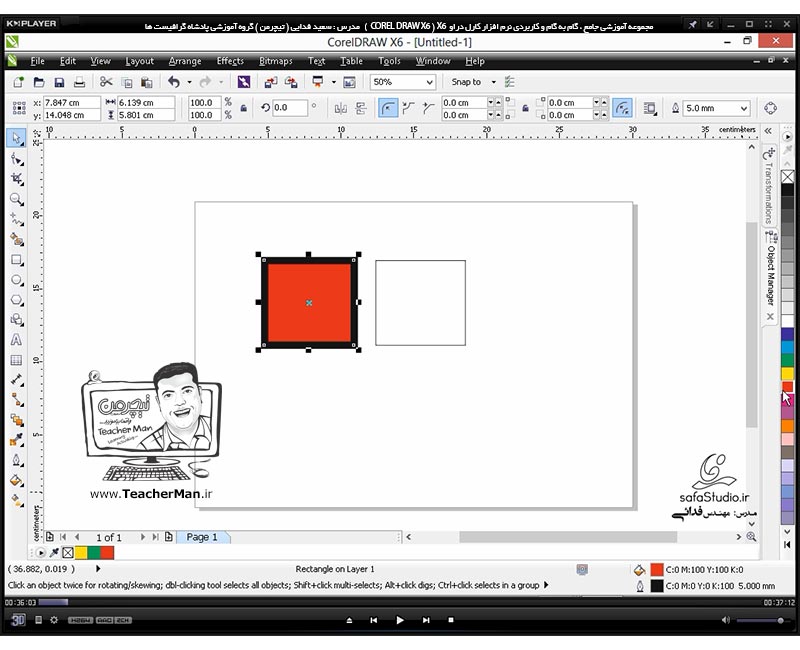This screenshot has width=800, height=650.
Task: Click red swatch in color palette
Action: click(787, 387)
